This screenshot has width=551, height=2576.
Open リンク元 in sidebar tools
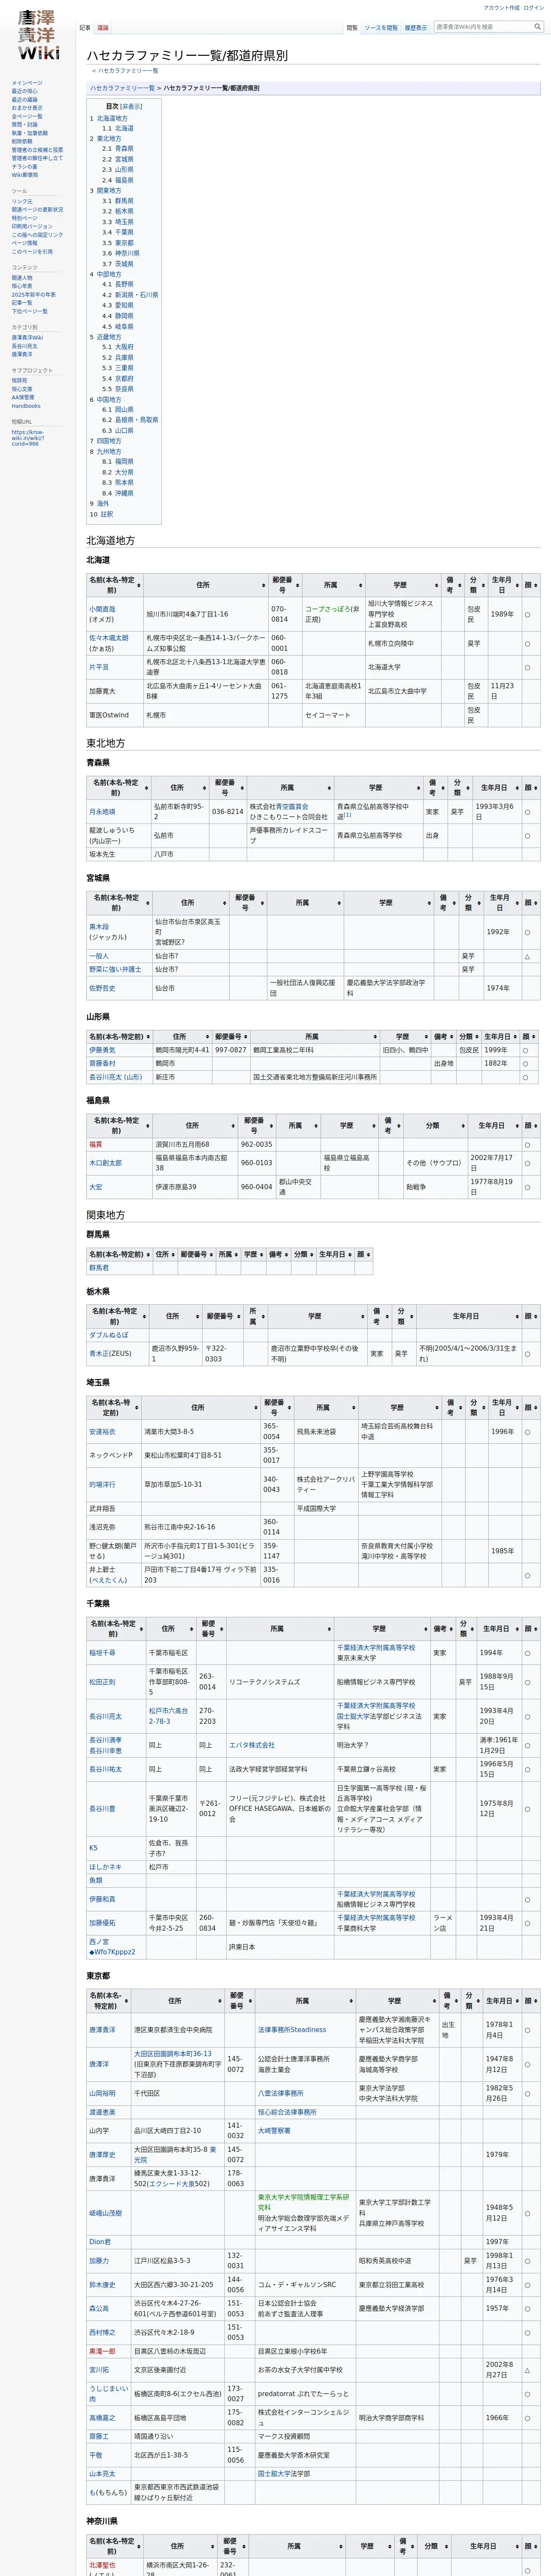[x=22, y=201]
